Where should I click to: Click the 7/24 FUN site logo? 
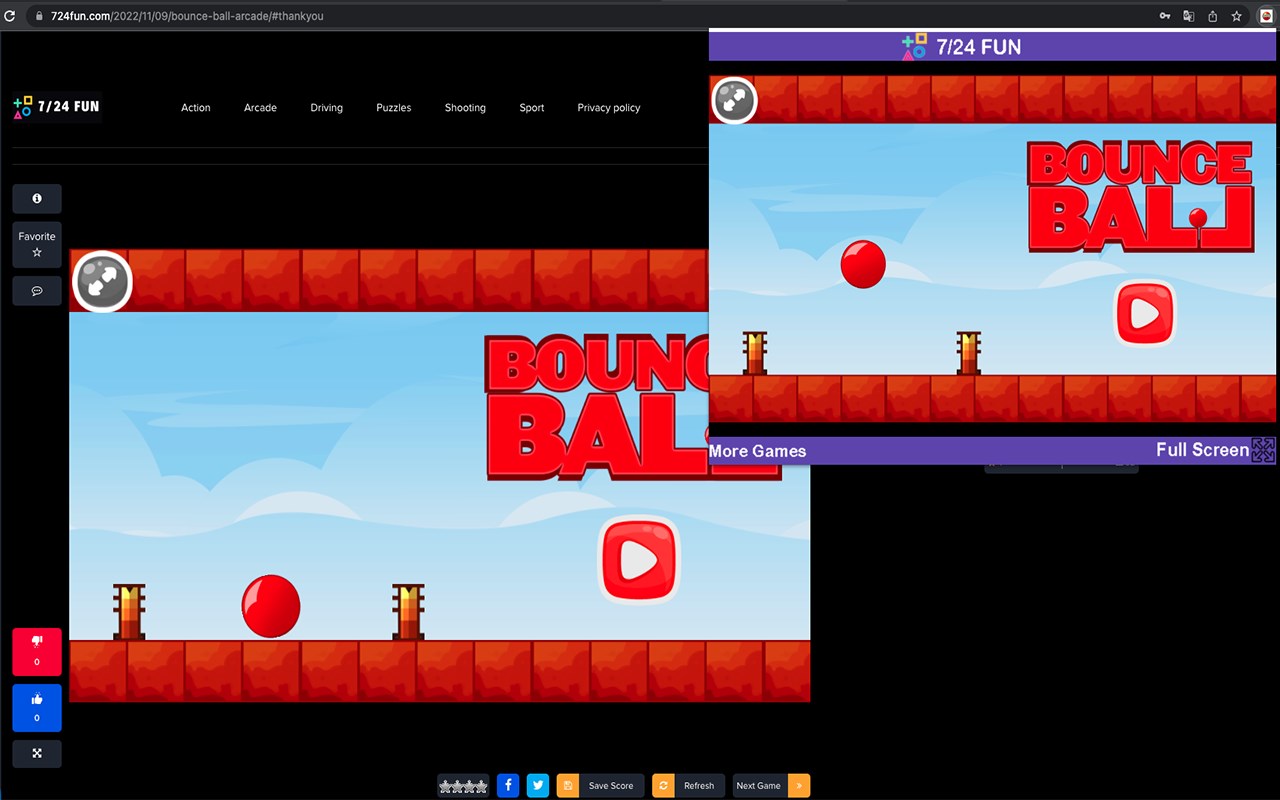click(57, 107)
